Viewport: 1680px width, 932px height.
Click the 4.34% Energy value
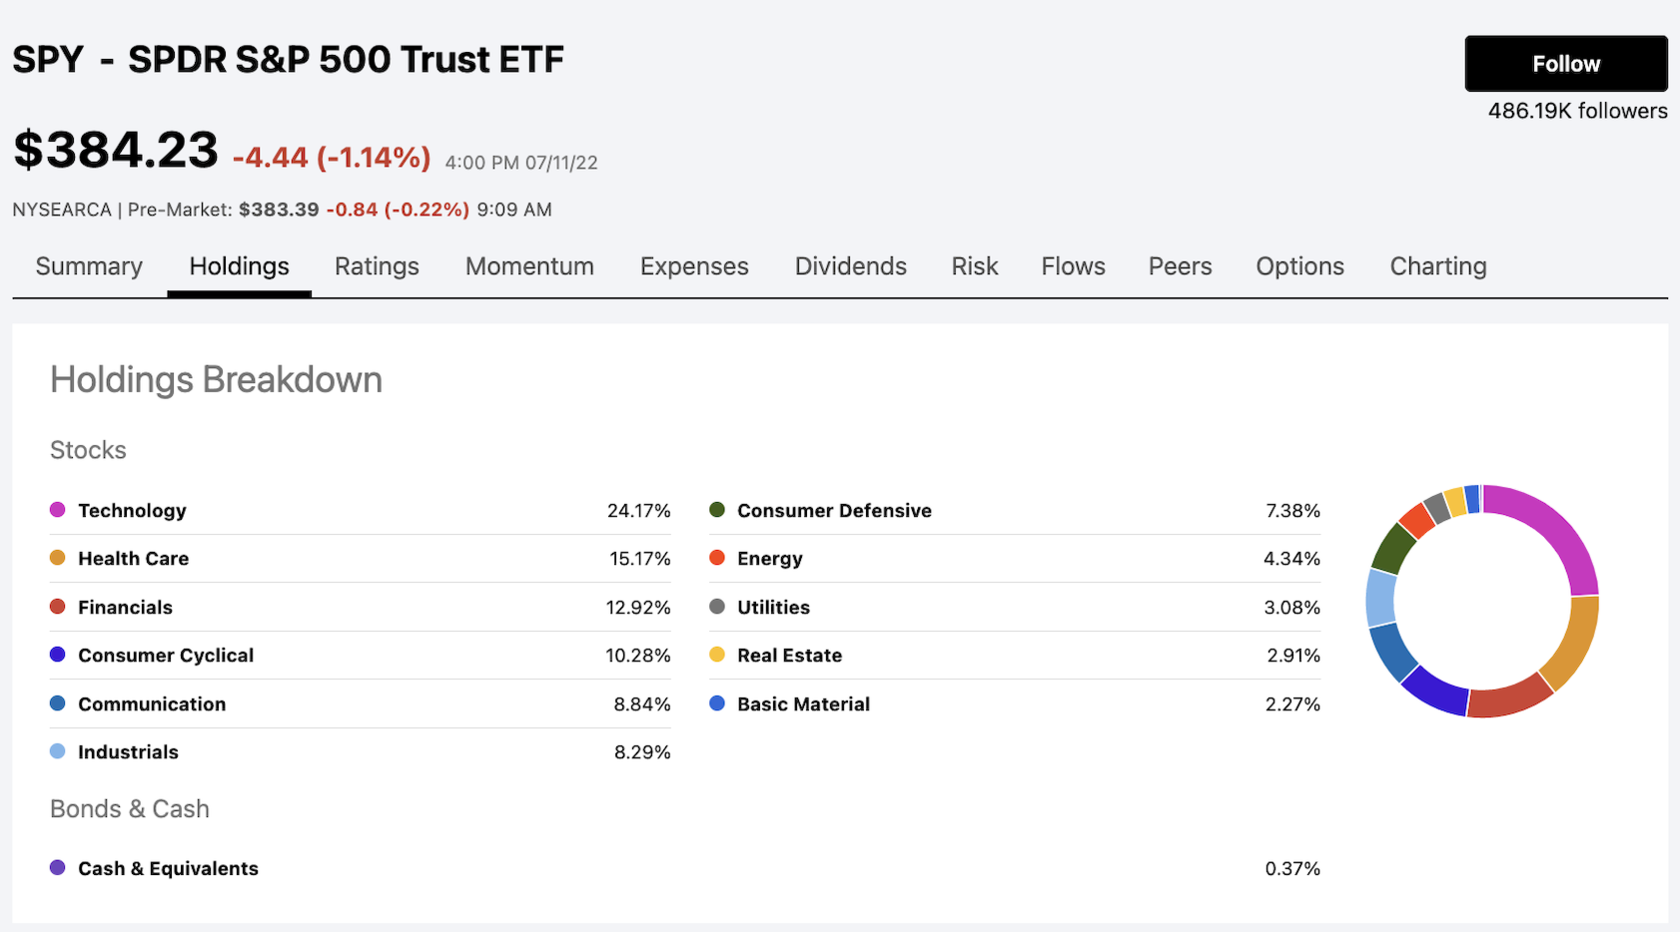1292,558
